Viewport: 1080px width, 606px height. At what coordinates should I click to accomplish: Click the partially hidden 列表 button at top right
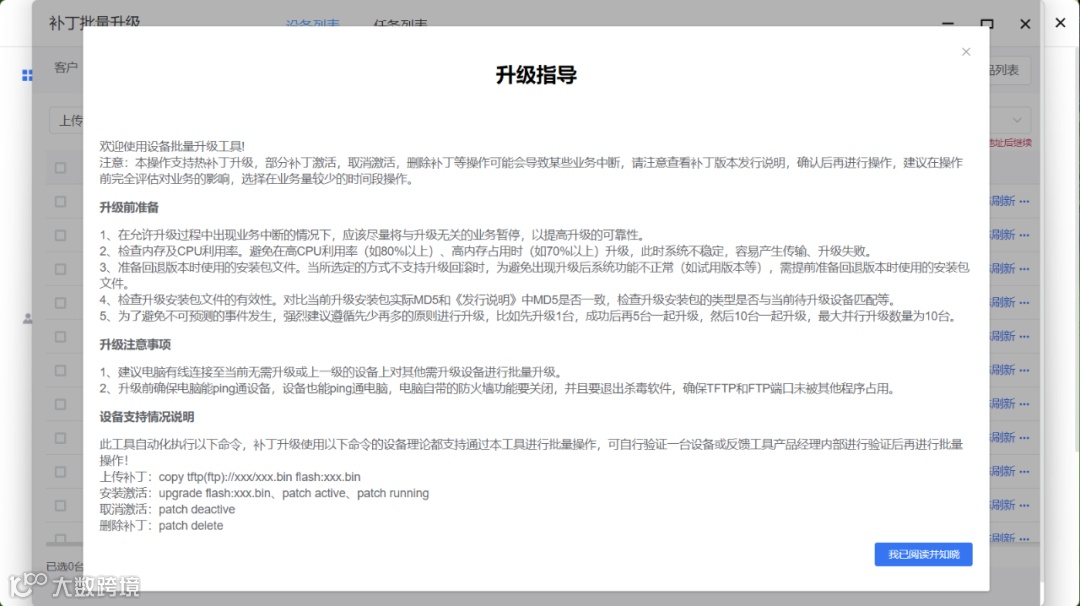tap(1010, 70)
